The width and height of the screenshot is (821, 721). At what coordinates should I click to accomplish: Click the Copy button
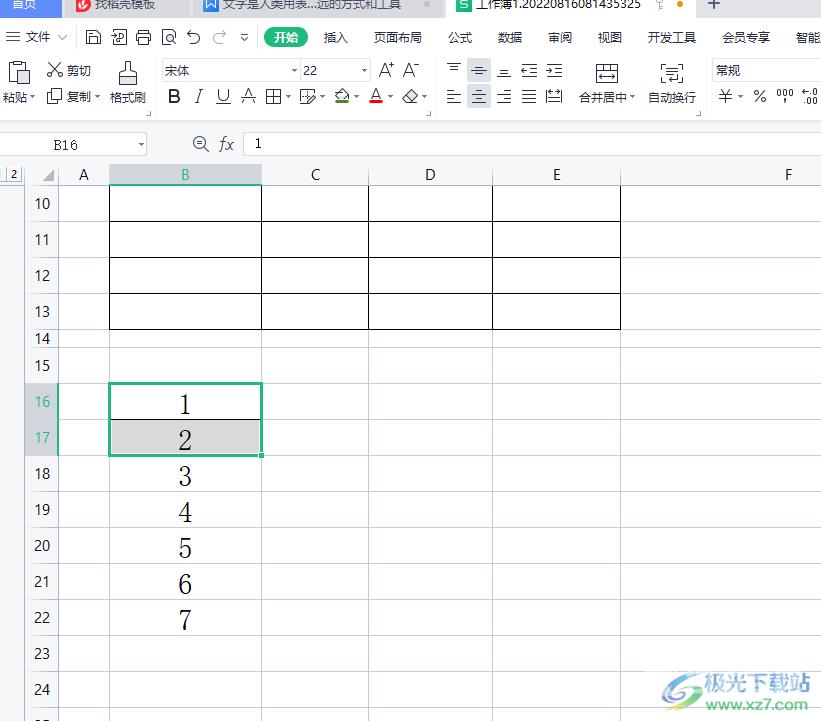69,96
